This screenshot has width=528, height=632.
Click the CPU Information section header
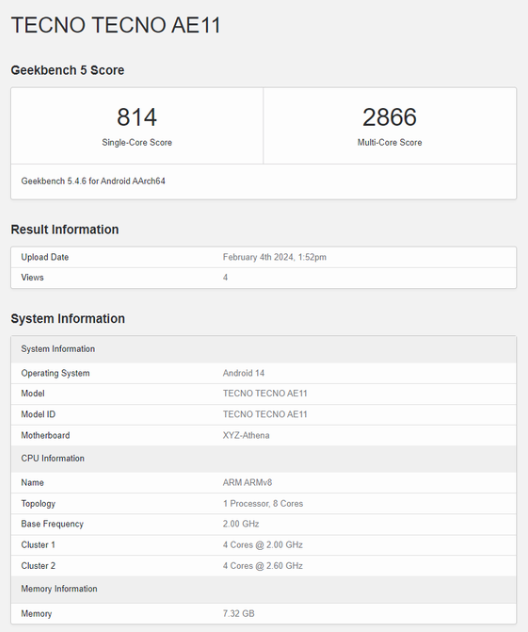[x=264, y=458]
